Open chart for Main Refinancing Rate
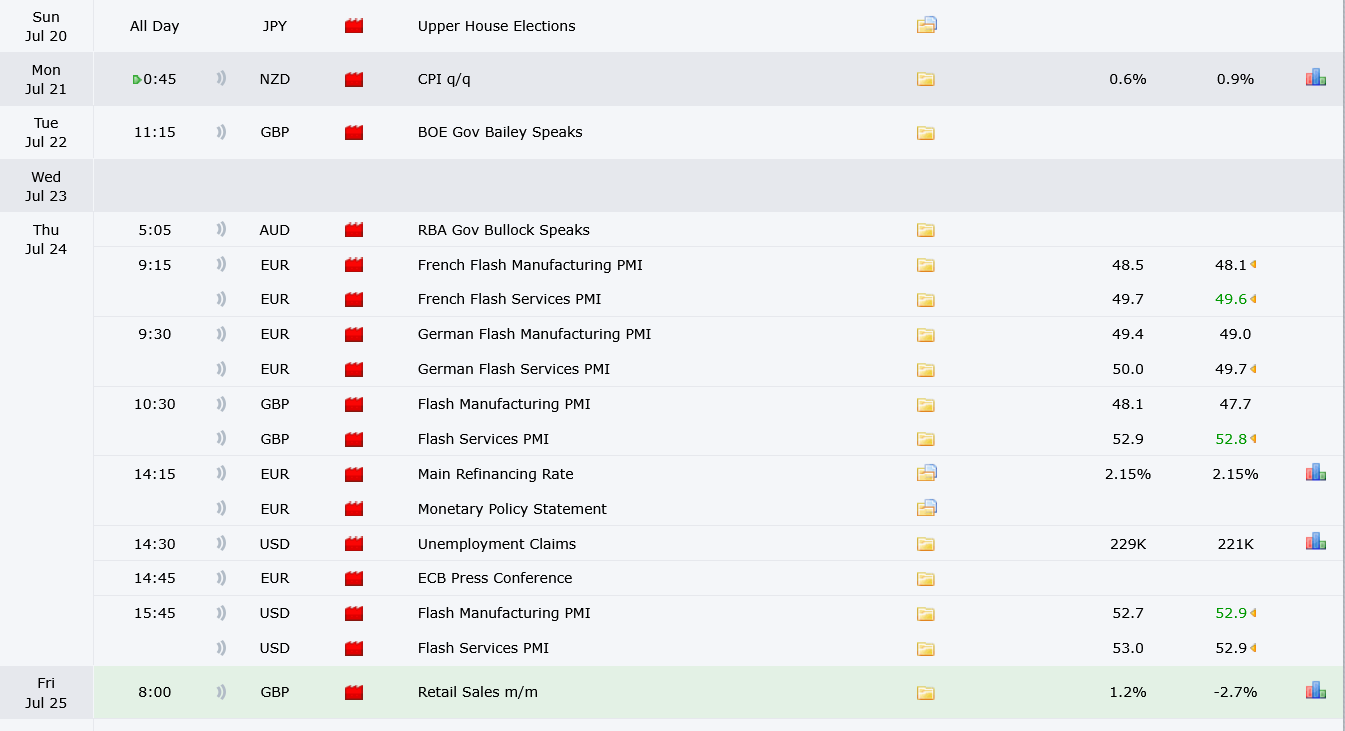1345x731 pixels. (1316, 473)
